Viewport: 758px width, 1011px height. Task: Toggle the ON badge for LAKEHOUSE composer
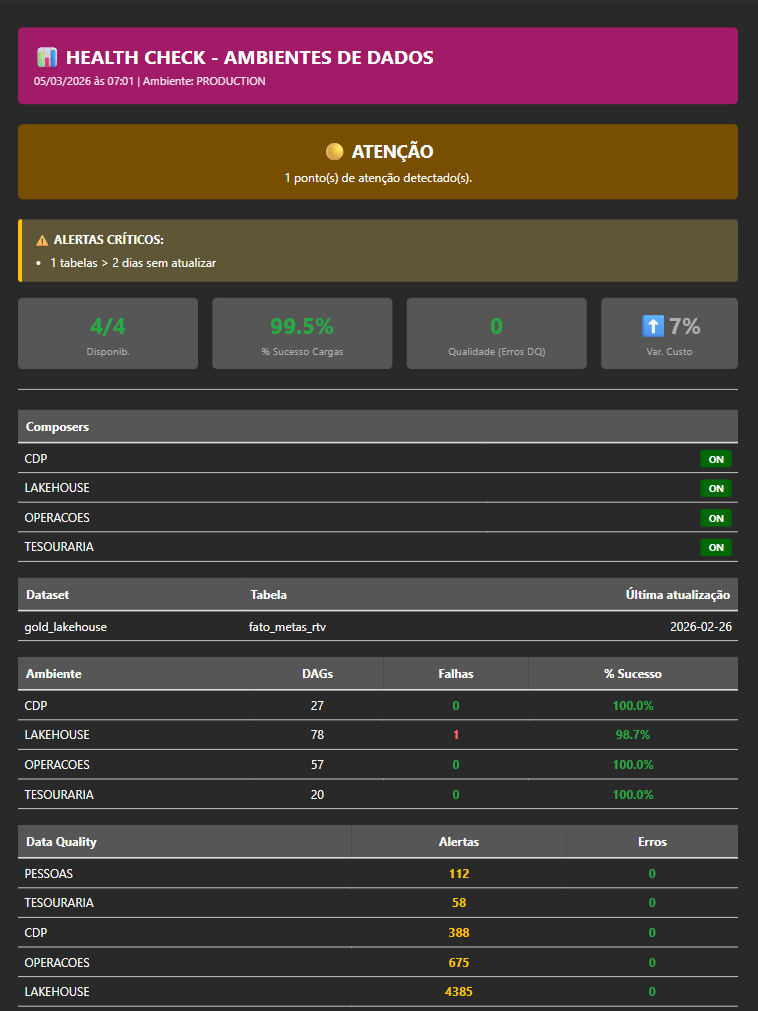716,489
